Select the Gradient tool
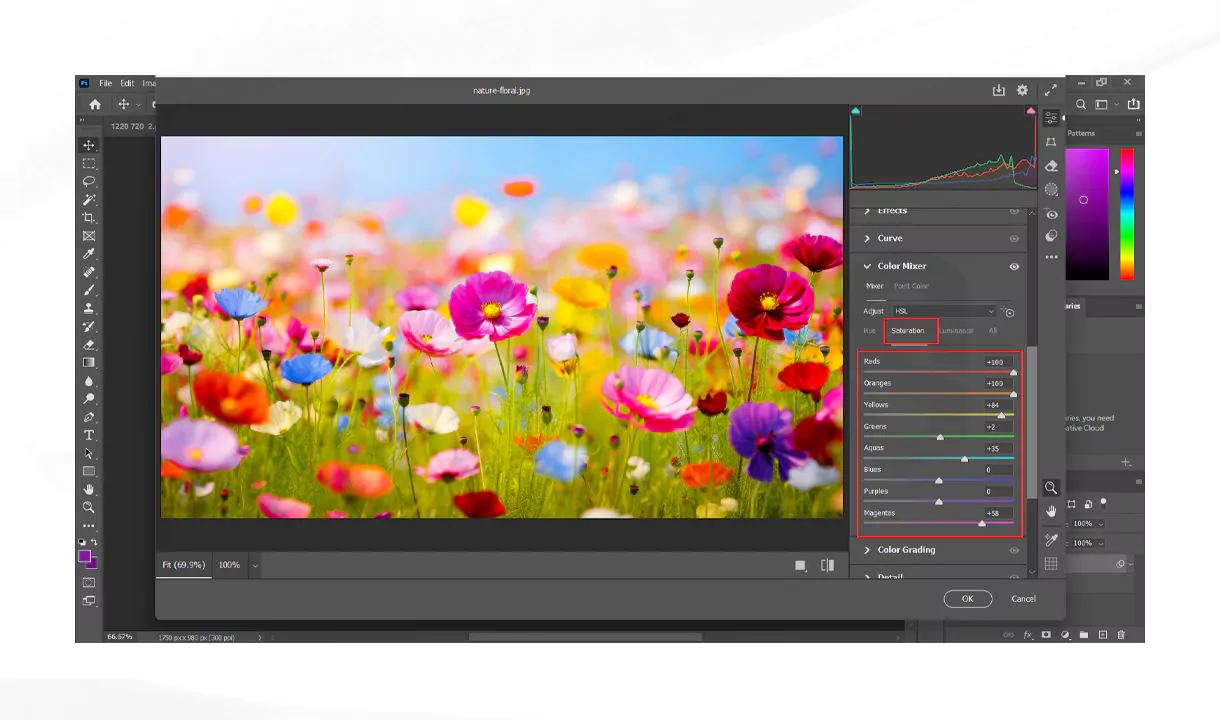Screen dimensions: 1220x720 [x=89, y=362]
